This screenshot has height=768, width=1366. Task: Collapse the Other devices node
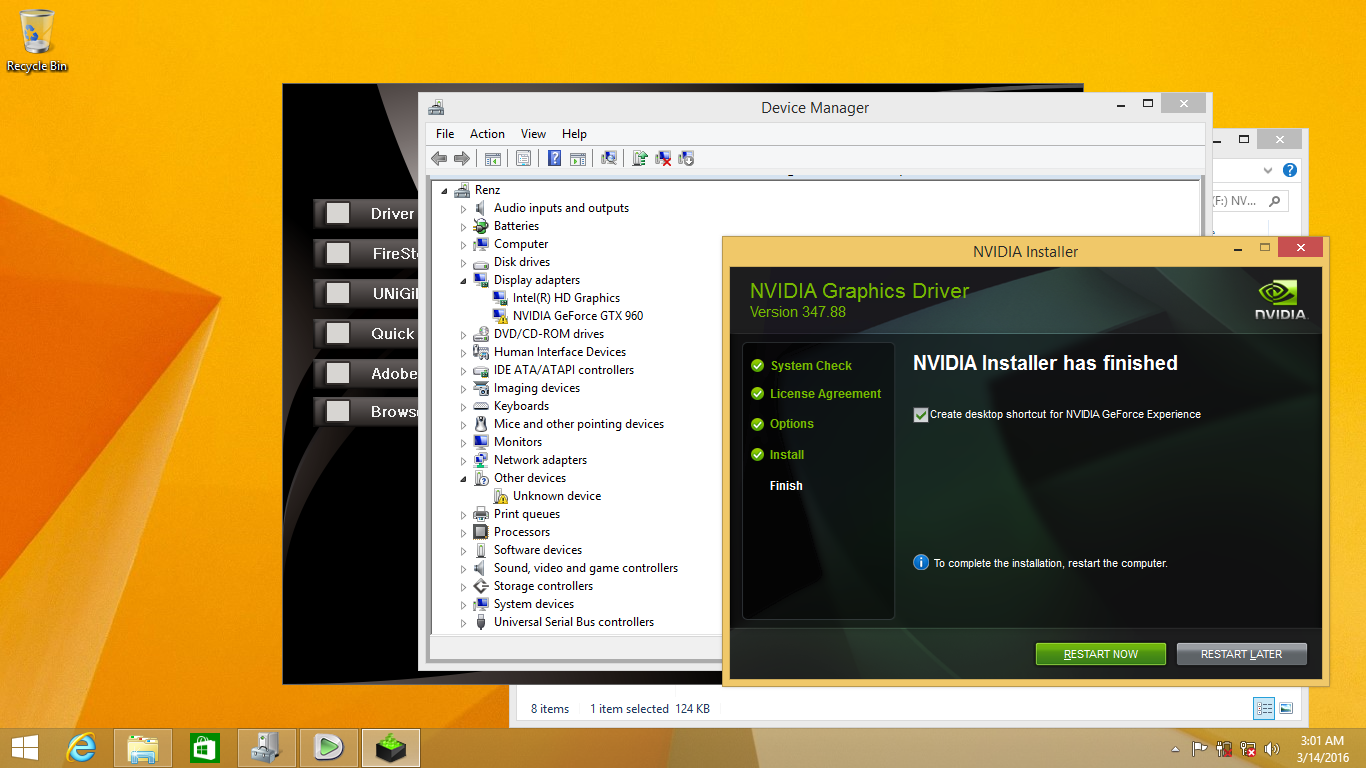(464, 478)
